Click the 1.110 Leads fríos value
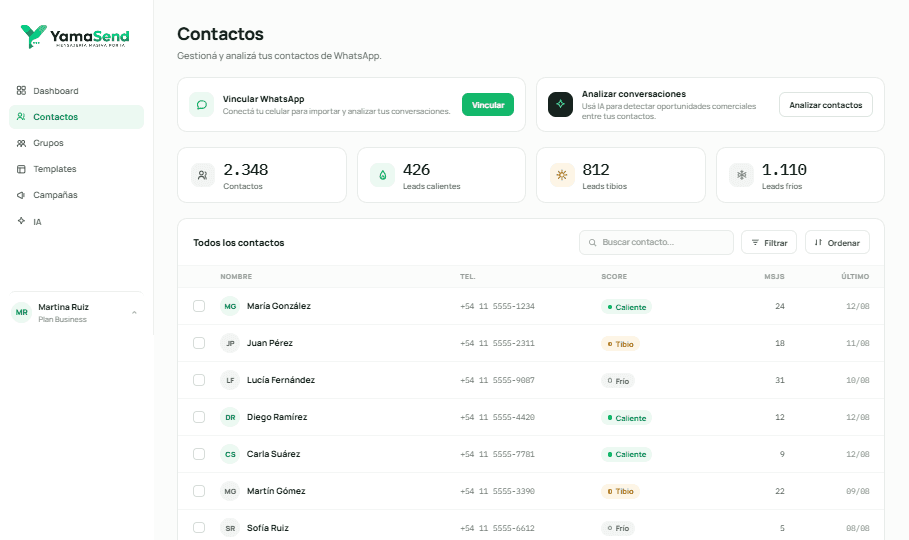The width and height of the screenshot is (909, 540). tap(784, 170)
